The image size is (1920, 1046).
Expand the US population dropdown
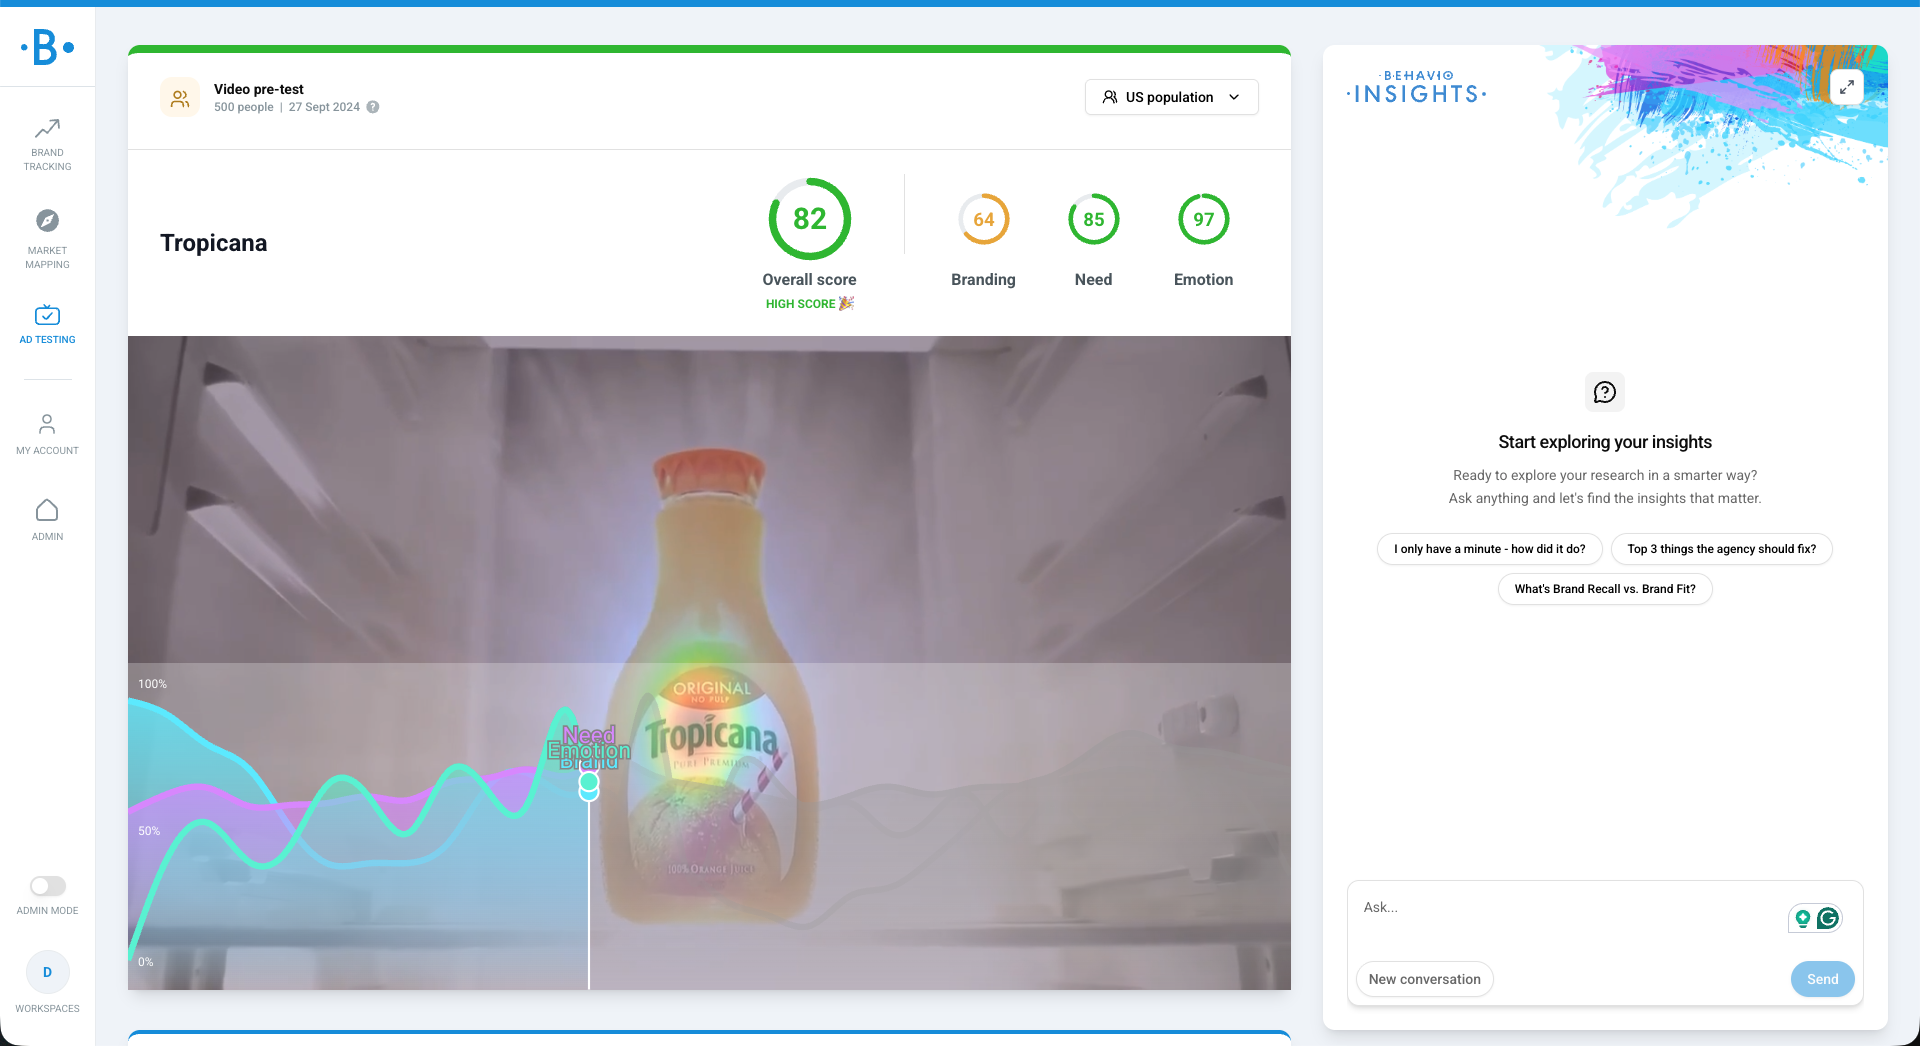coord(1171,97)
